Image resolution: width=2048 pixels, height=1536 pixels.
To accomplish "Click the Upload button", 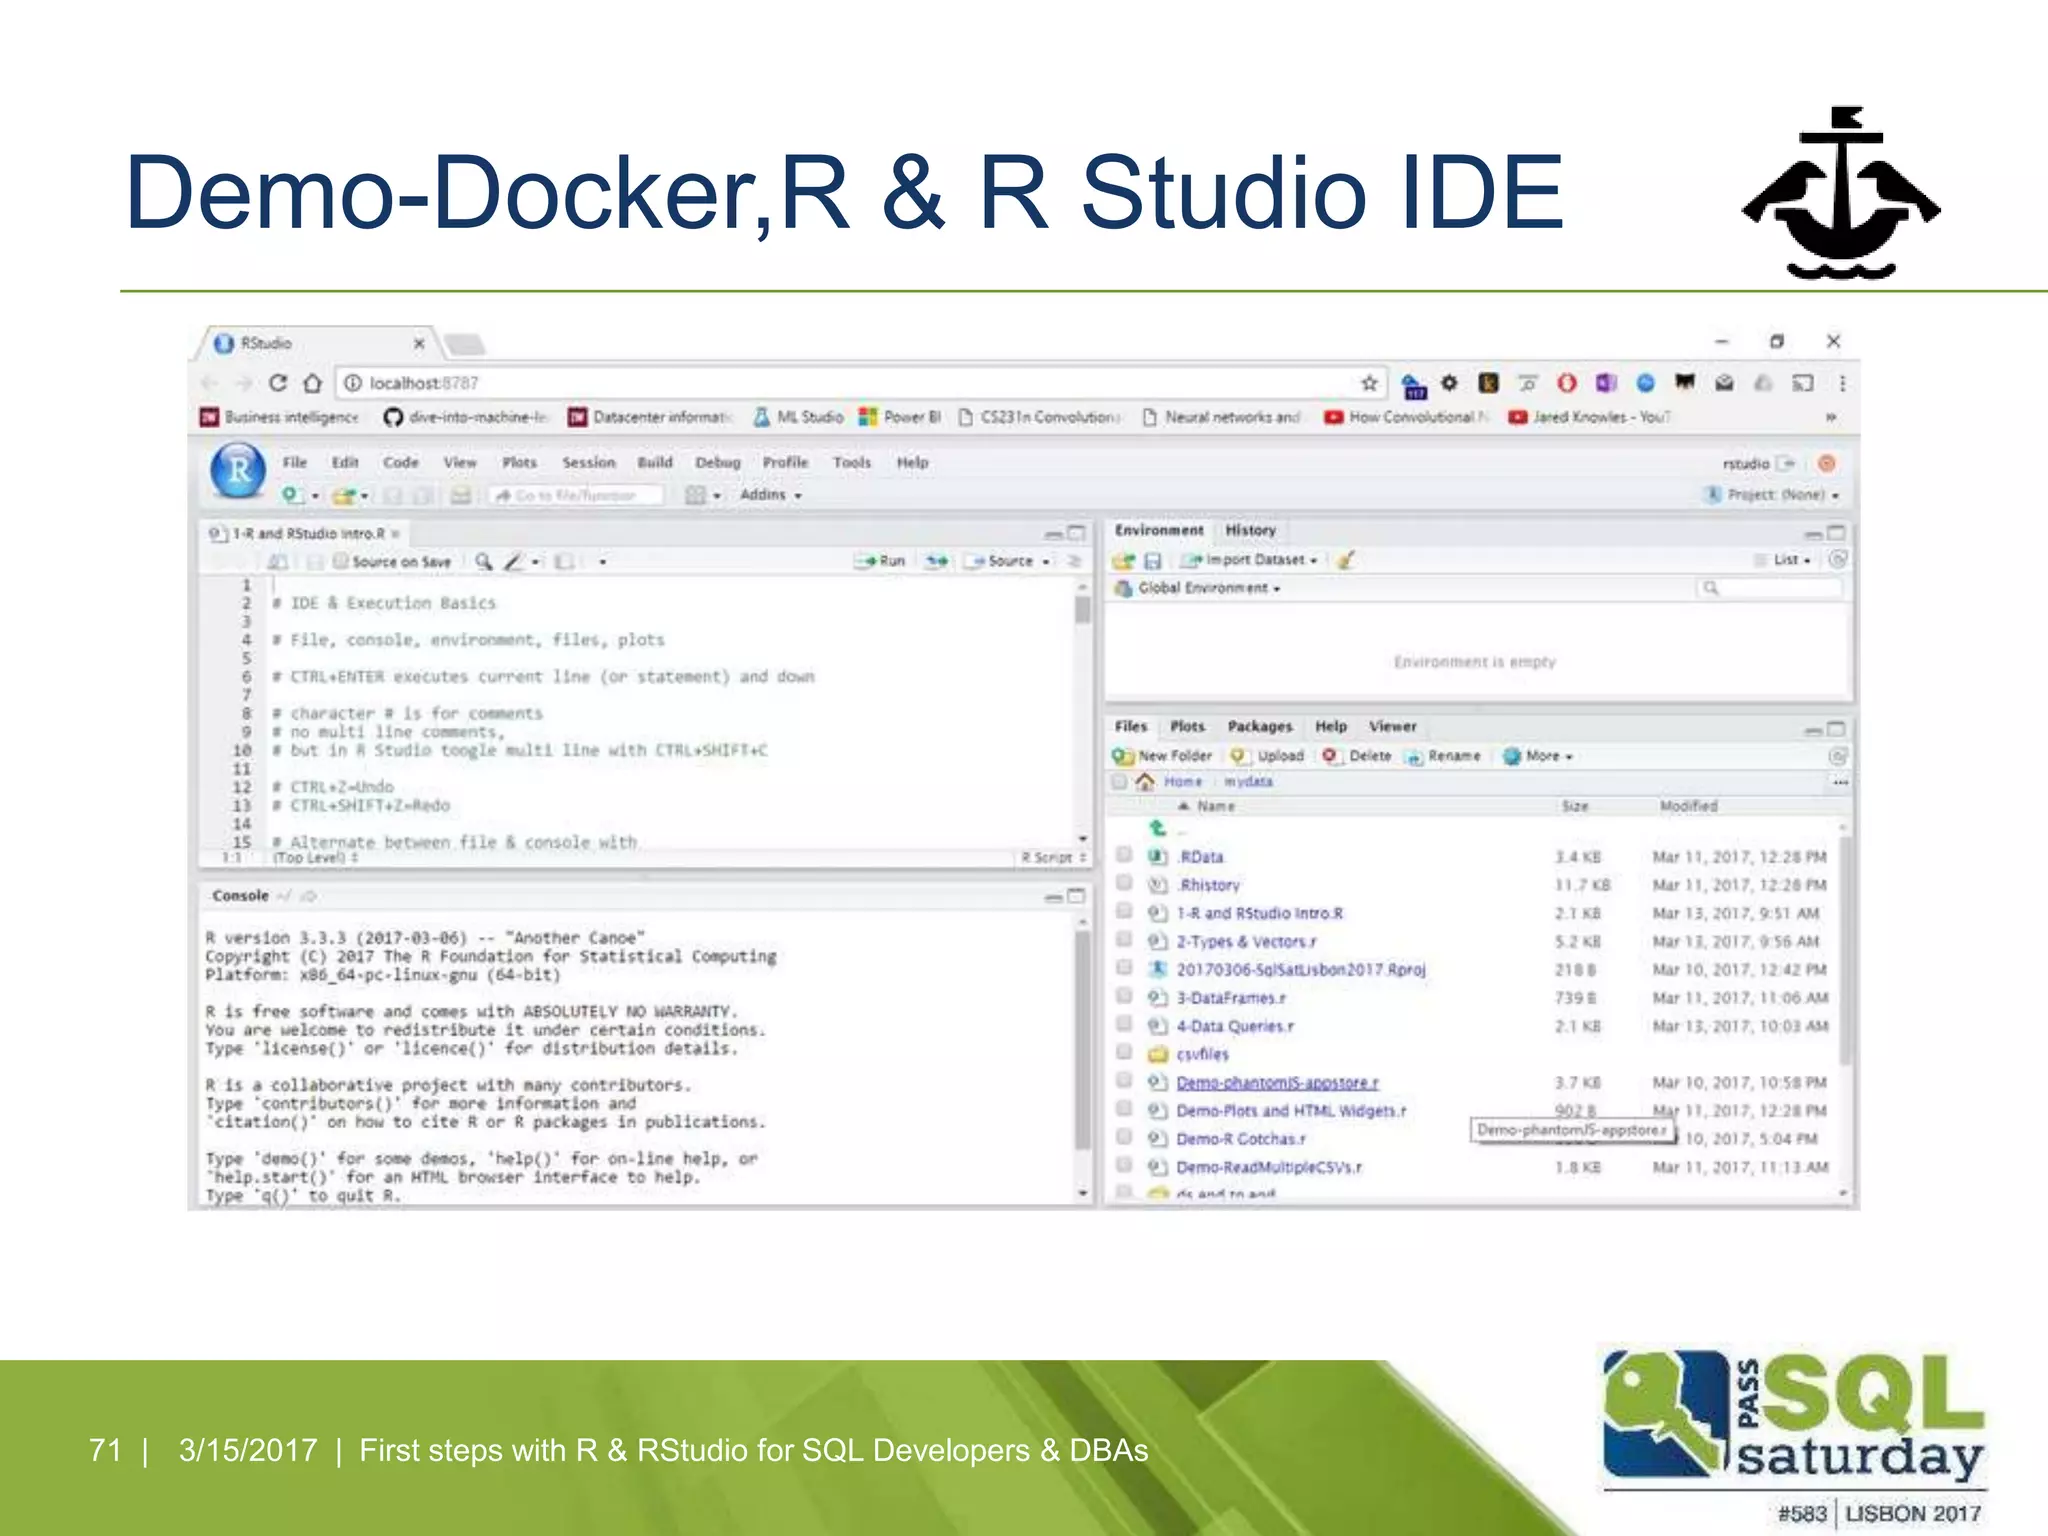I will point(1267,756).
